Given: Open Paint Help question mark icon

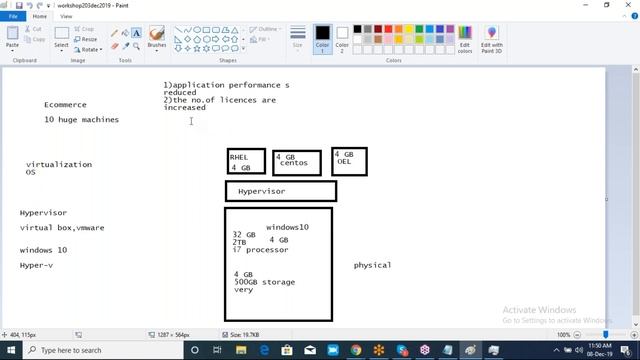Looking at the screenshot, I should click(635, 16).
